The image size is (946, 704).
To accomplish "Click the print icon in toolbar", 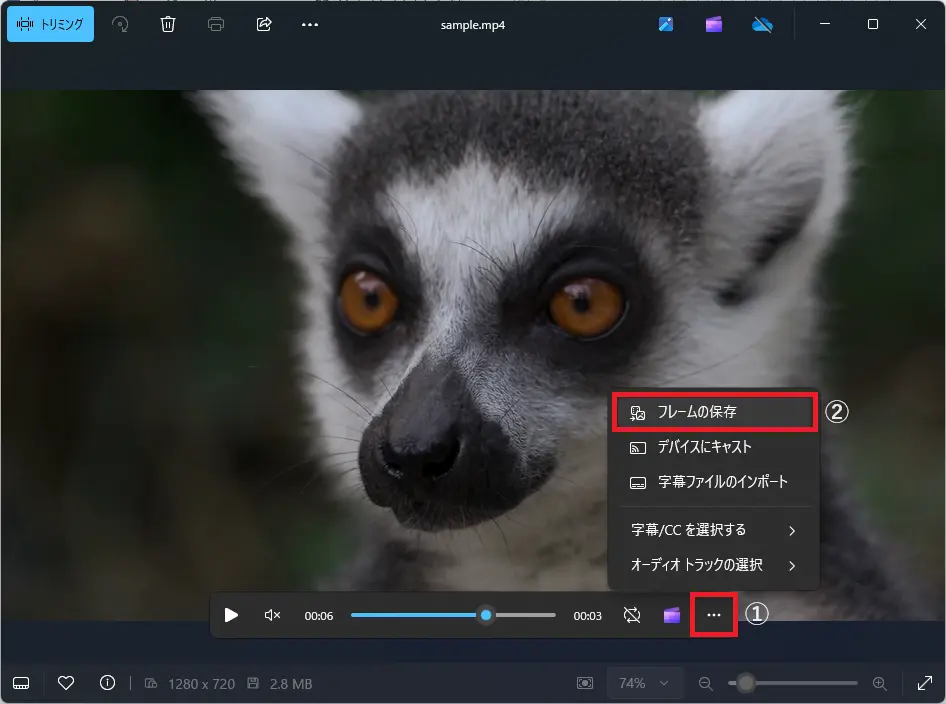I will click(216, 25).
